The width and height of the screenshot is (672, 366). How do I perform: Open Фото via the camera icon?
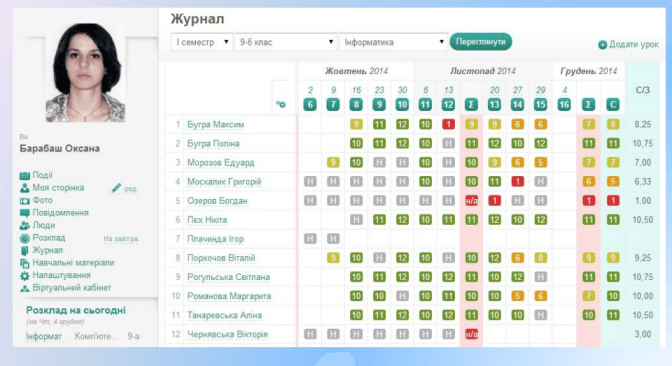[x=24, y=201]
